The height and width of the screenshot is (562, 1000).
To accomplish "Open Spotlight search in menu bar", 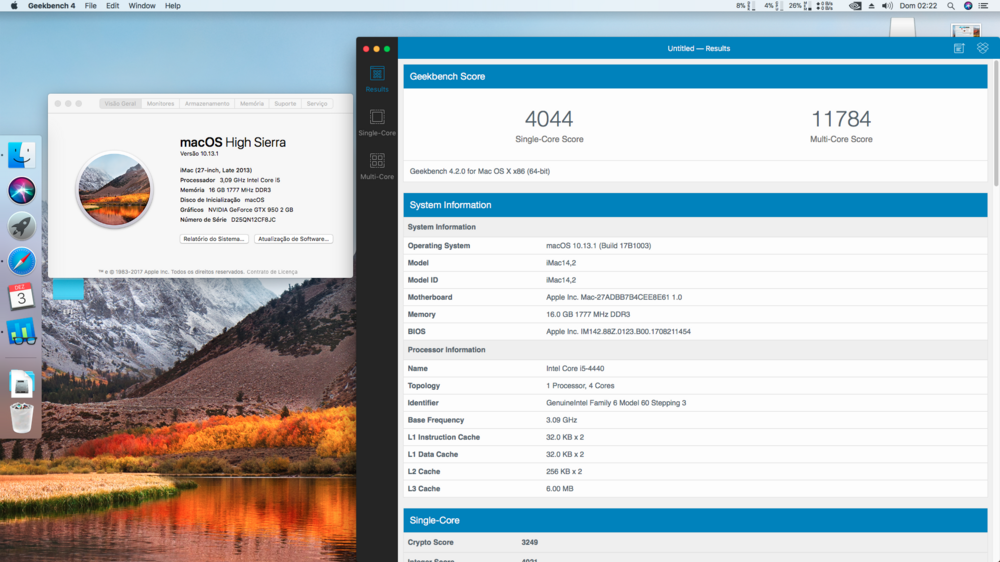I will pos(951,6).
